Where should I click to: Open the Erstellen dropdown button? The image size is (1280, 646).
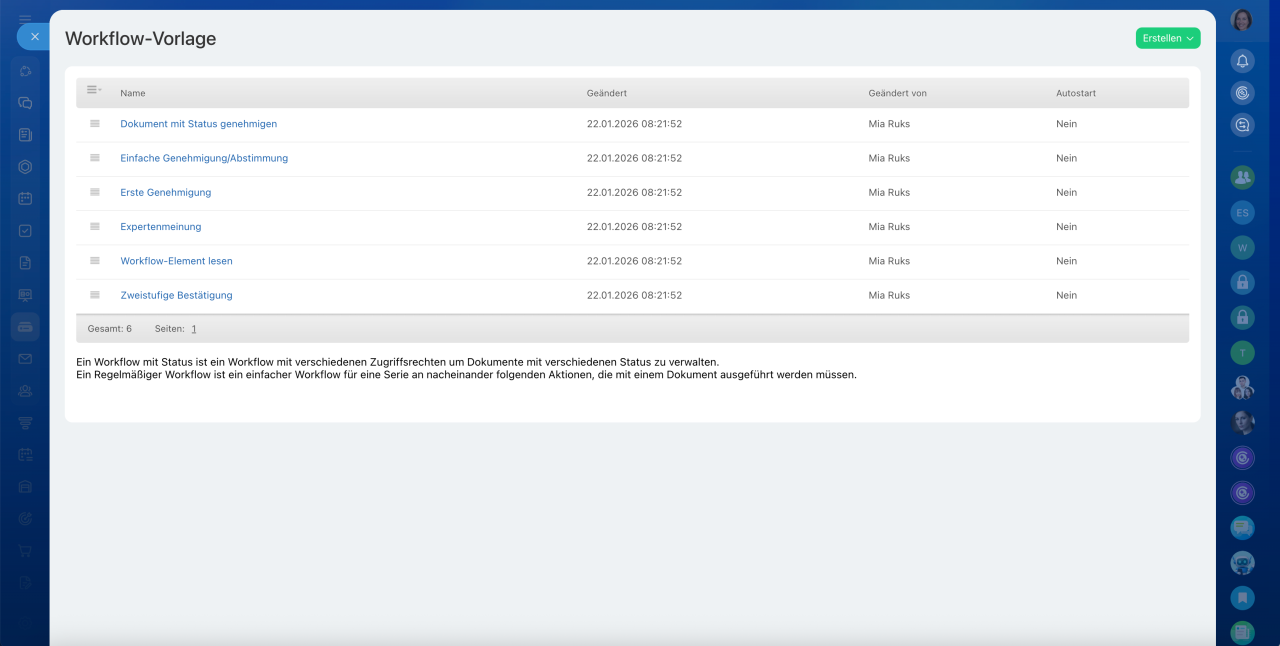point(1168,38)
